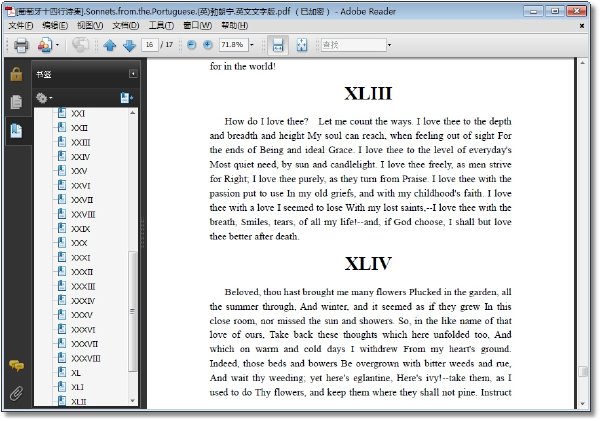This screenshot has height=421, width=600.
Task: Click bookmark list scroll up arrow
Action: point(132,113)
